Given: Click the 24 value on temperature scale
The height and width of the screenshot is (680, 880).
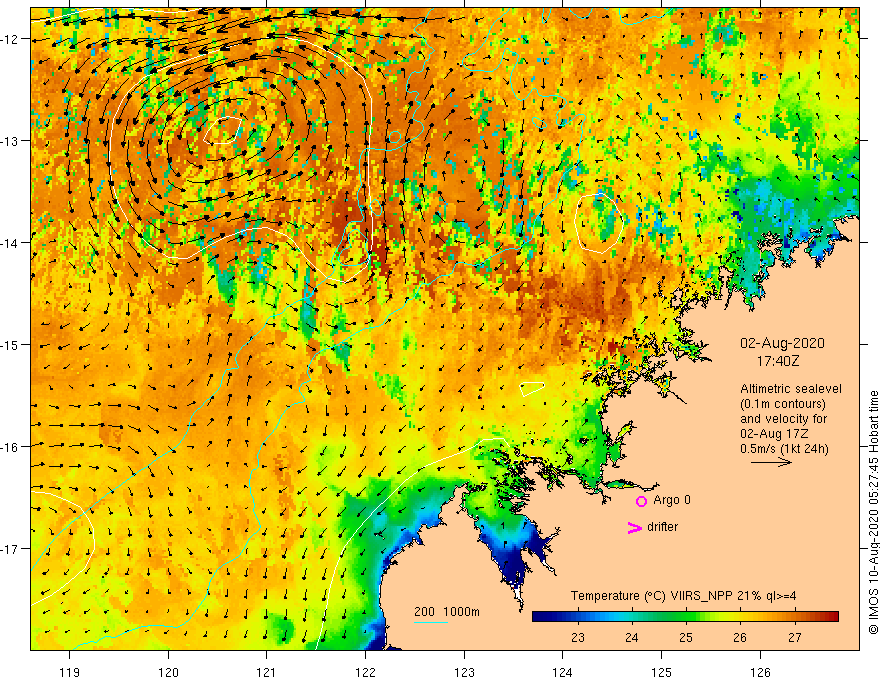Looking at the screenshot, I should (631, 637).
